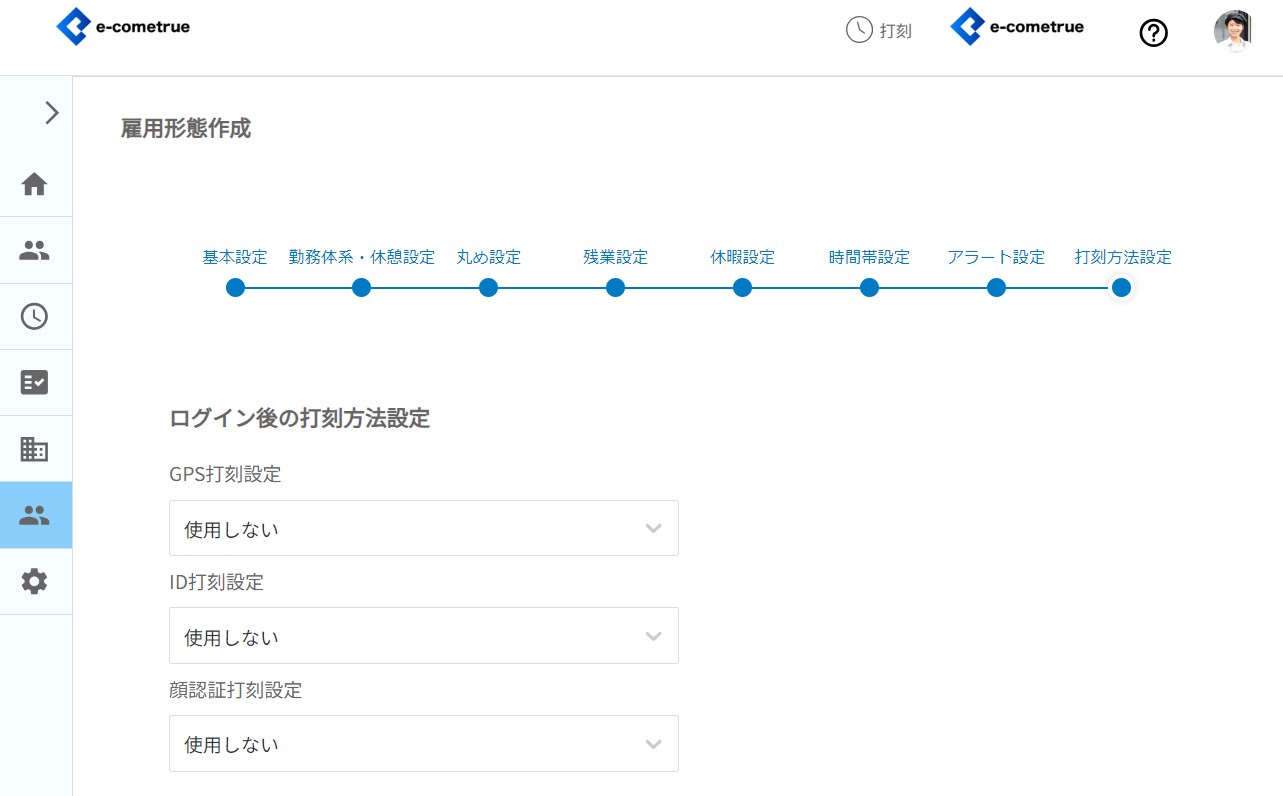Open the Home icon in the sidebar
The width and height of the screenshot is (1283, 796).
pyautogui.click(x=35, y=184)
